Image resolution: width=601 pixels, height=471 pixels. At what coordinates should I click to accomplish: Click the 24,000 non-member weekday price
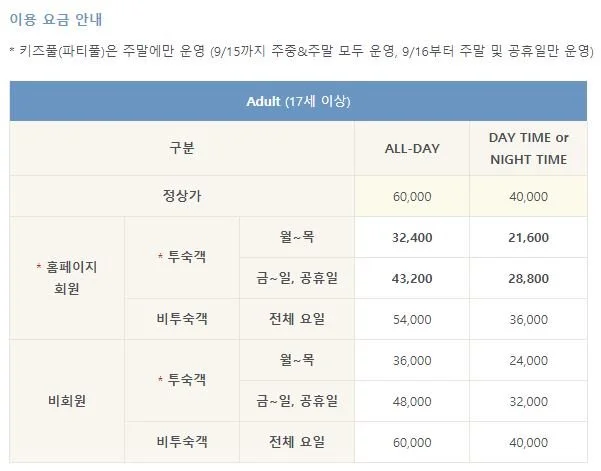(x=529, y=360)
